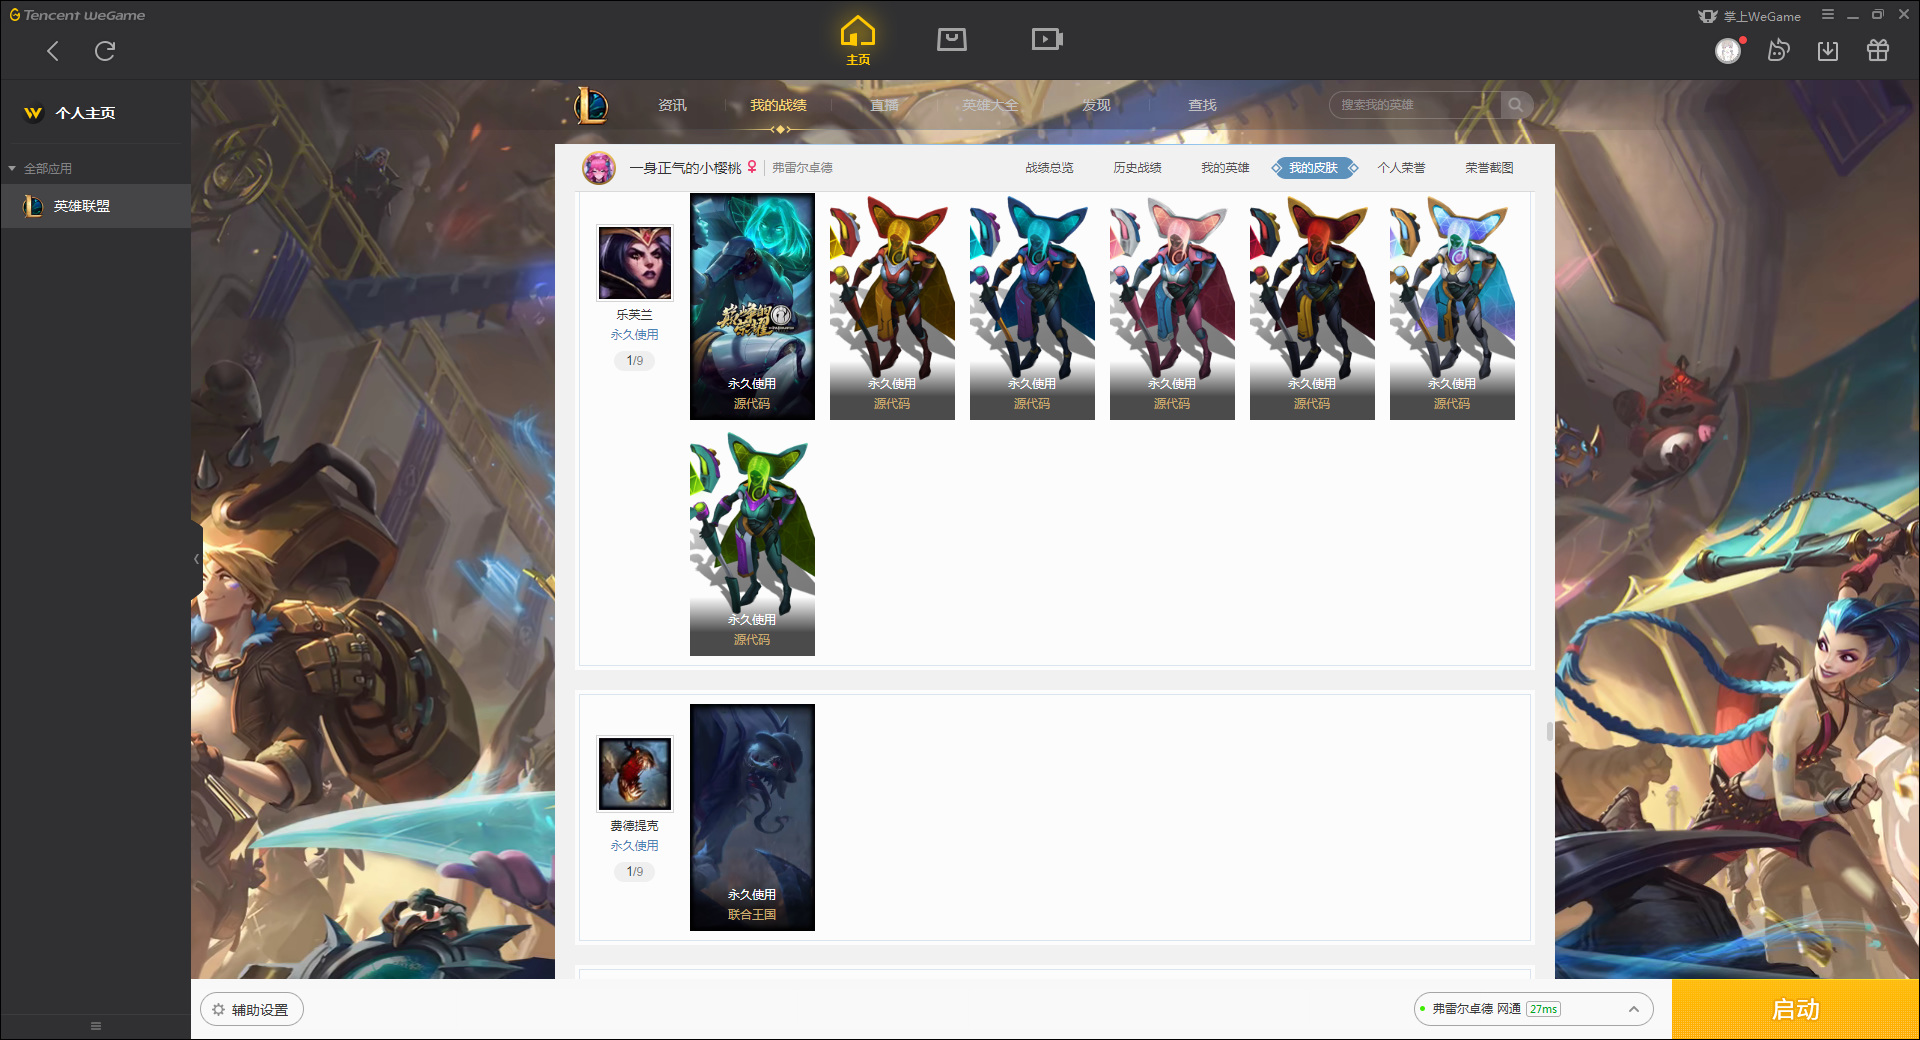The height and width of the screenshot is (1040, 1920).
Task: Open the light blue 源代码 chroma skin
Action: pyautogui.click(x=1452, y=306)
